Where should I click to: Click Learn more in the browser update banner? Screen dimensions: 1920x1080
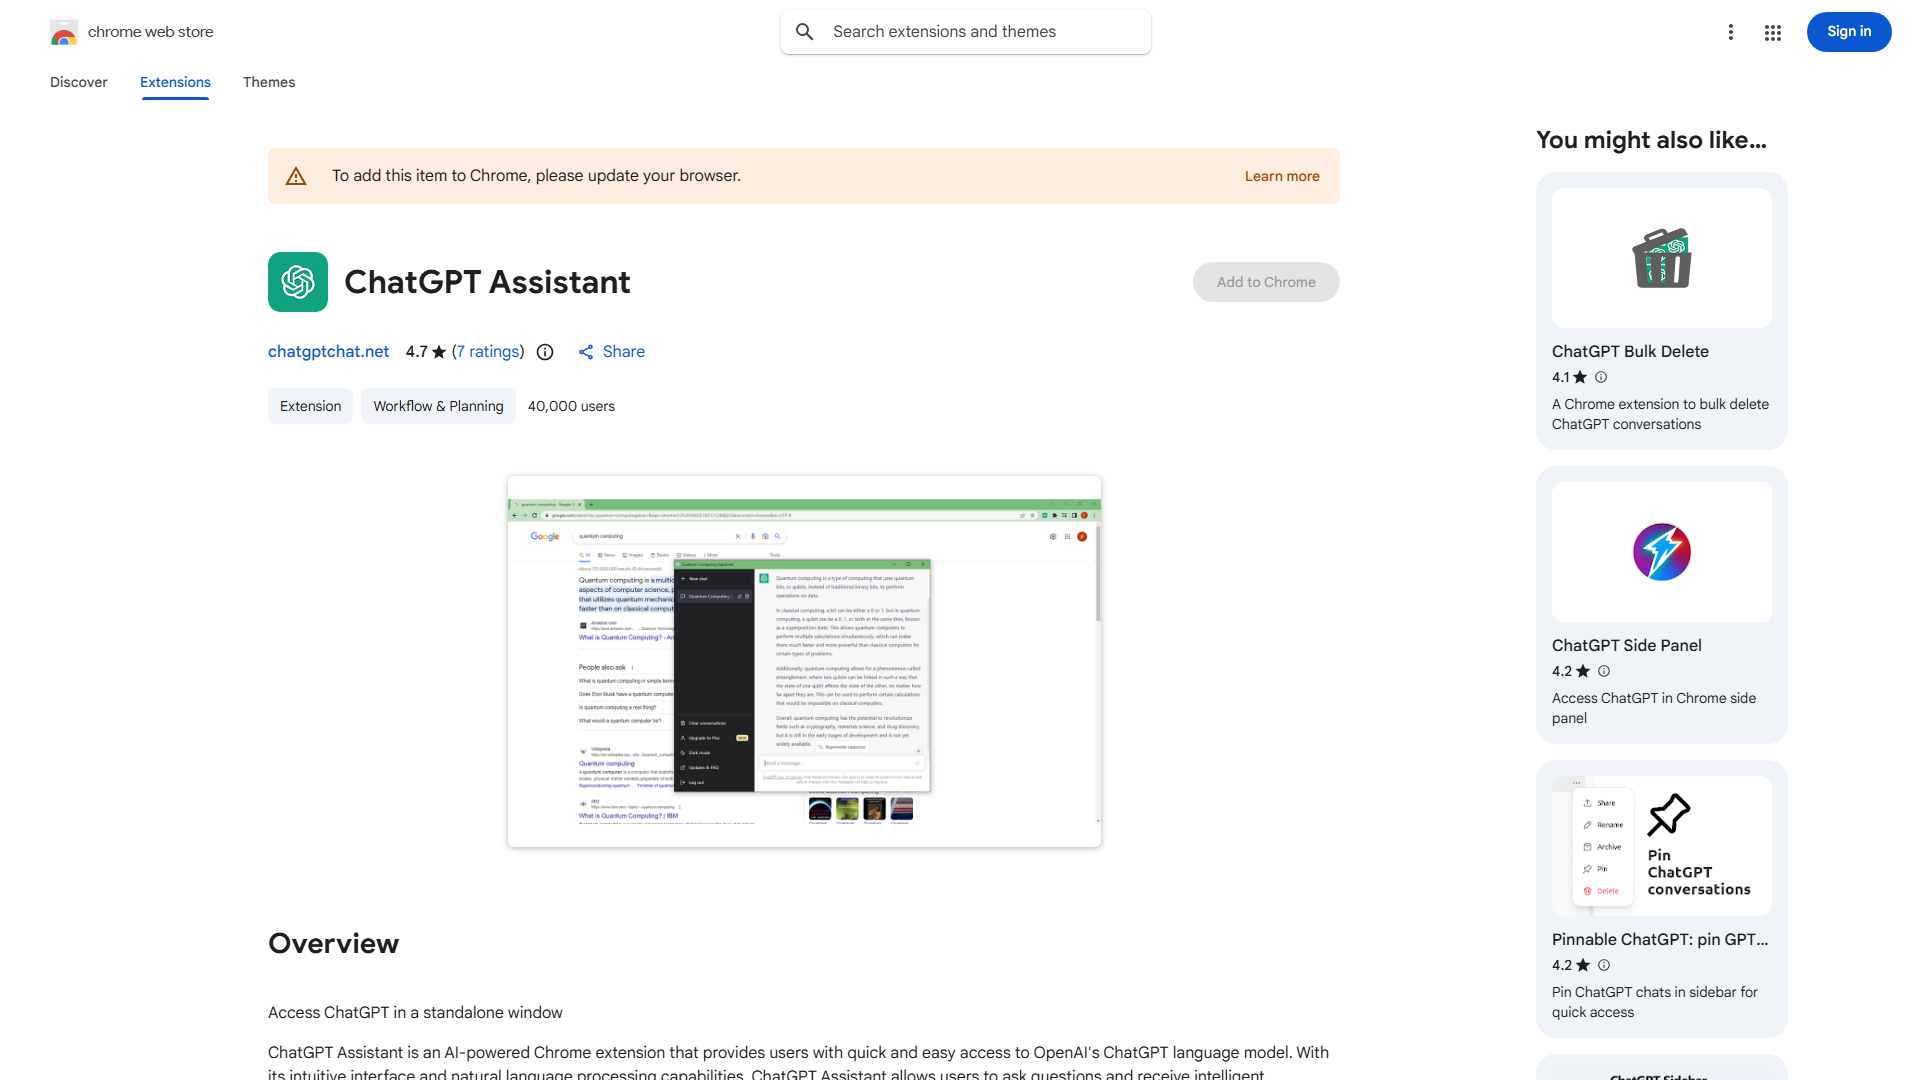(1281, 175)
